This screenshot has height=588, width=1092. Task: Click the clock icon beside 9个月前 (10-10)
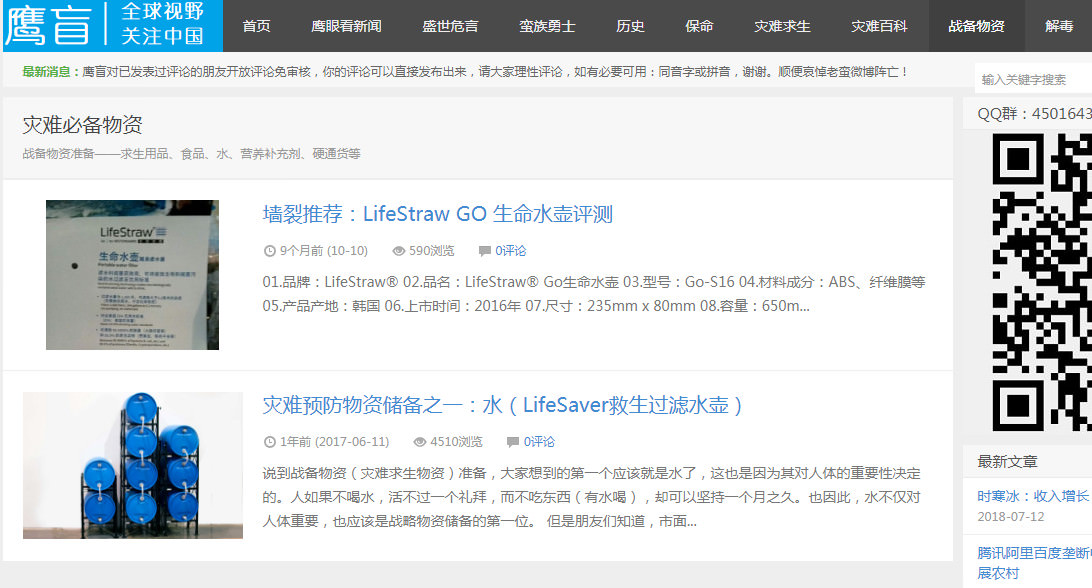(269, 251)
